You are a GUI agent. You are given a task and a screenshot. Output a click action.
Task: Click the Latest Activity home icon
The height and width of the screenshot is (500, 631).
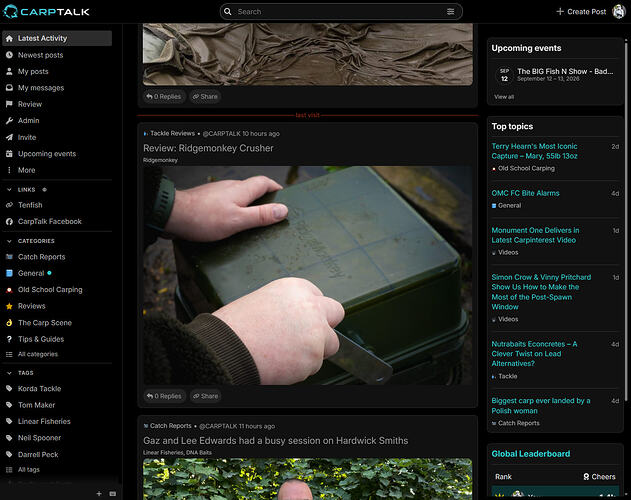(x=9, y=39)
